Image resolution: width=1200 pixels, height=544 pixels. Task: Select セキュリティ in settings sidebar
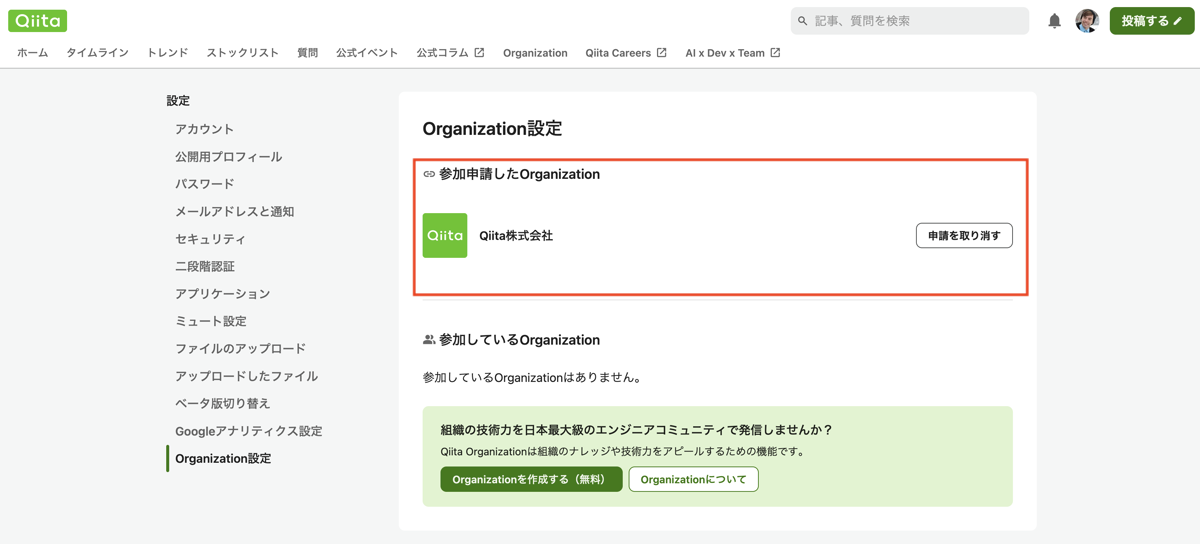tap(210, 239)
